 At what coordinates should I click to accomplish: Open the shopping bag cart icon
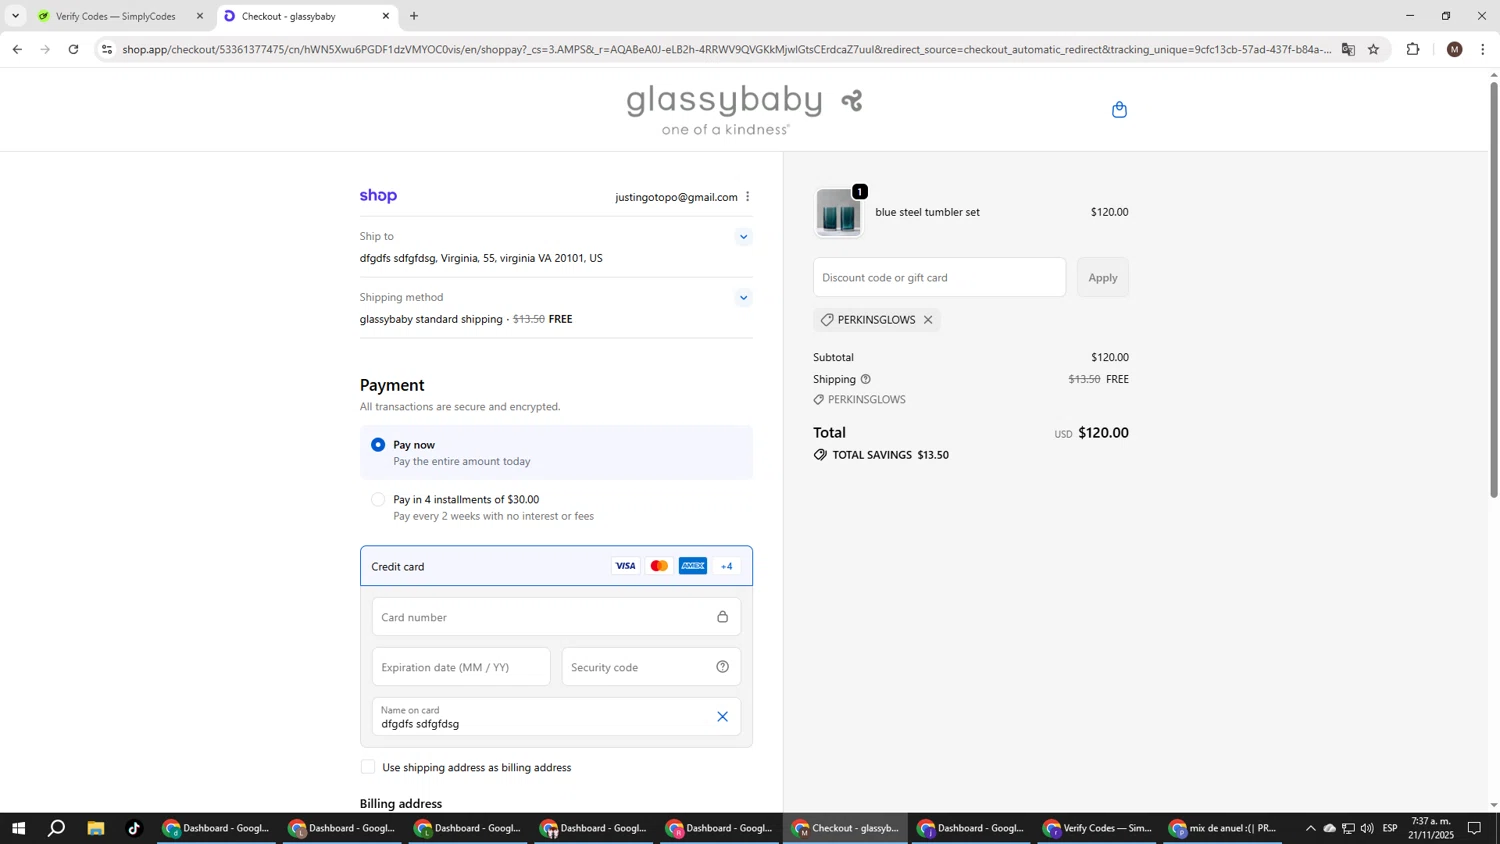(x=1119, y=110)
